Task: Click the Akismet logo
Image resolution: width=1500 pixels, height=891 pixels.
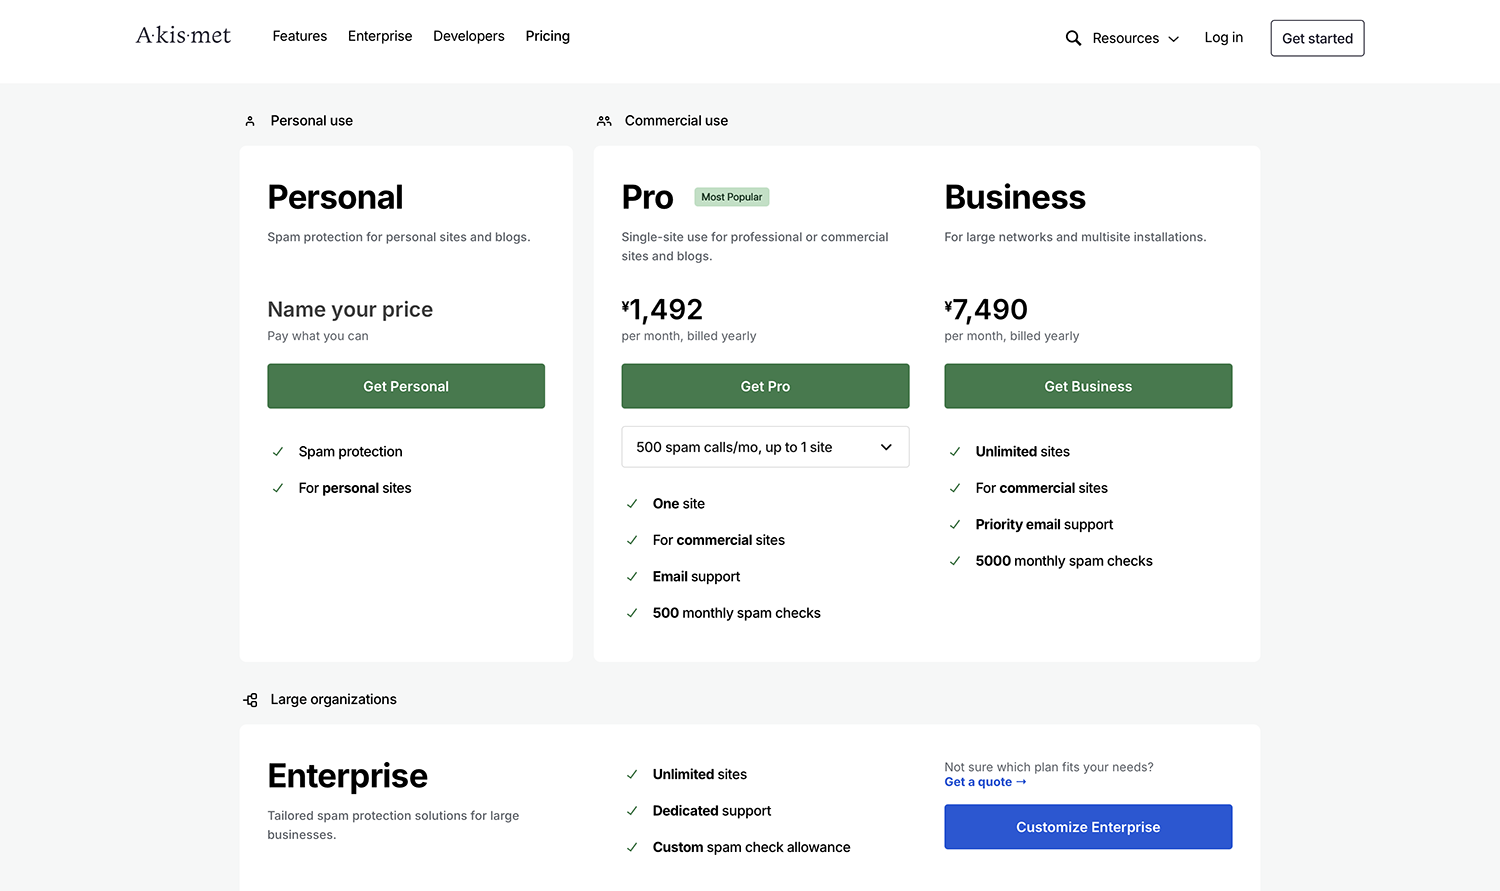Action: [x=183, y=36]
